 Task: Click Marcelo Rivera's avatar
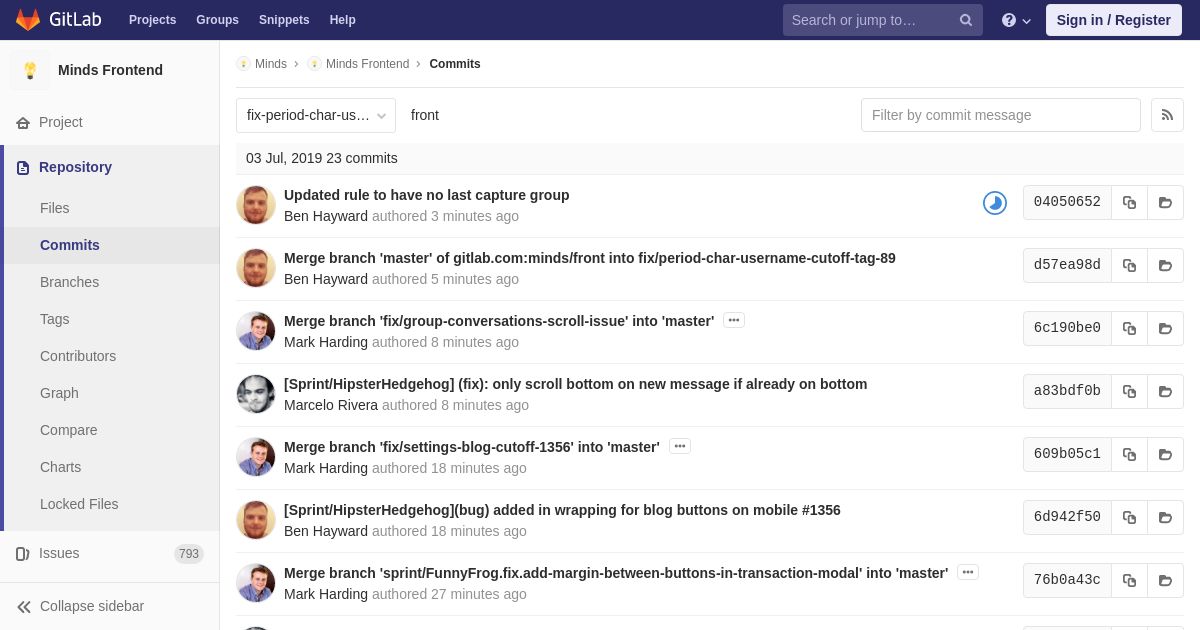click(256, 394)
